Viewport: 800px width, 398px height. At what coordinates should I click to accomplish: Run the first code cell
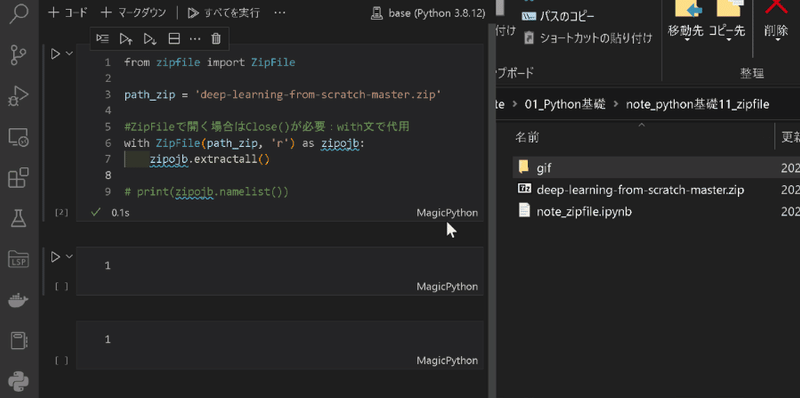(x=56, y=54)
